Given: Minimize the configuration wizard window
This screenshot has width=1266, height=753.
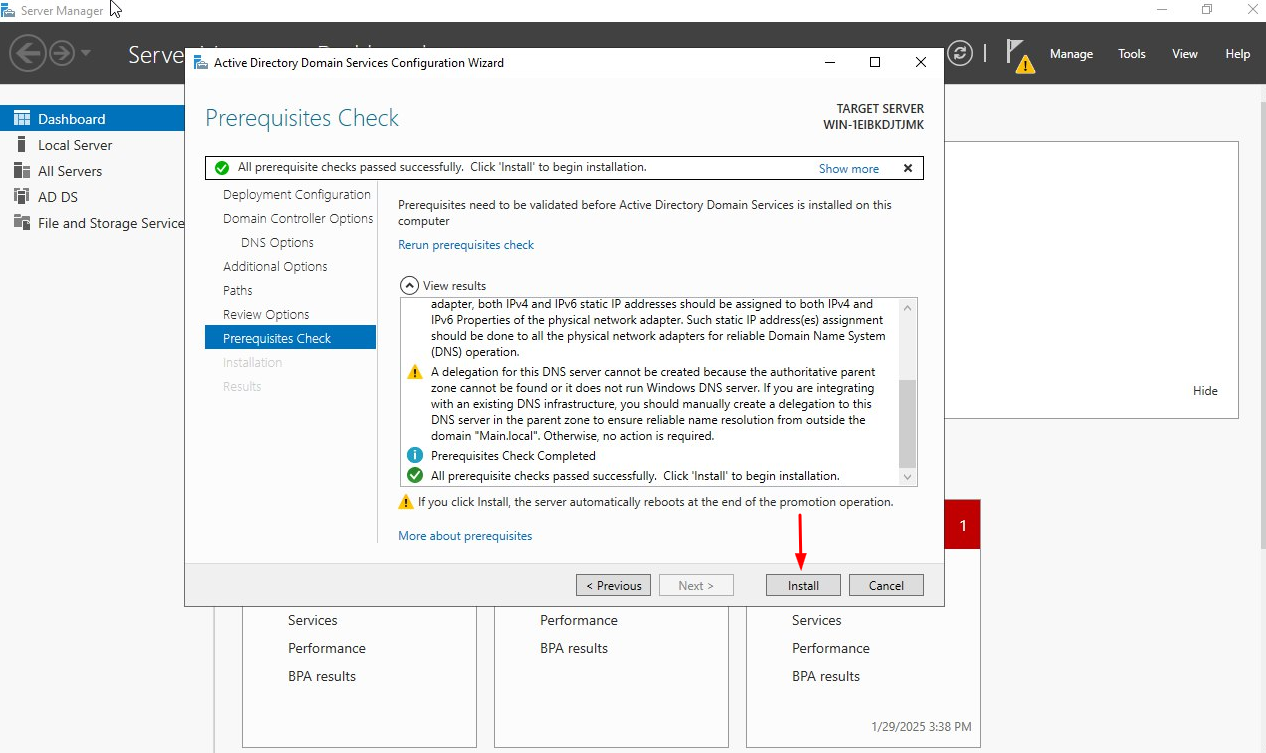Looking at the screenshot, I should pos(830,62).
